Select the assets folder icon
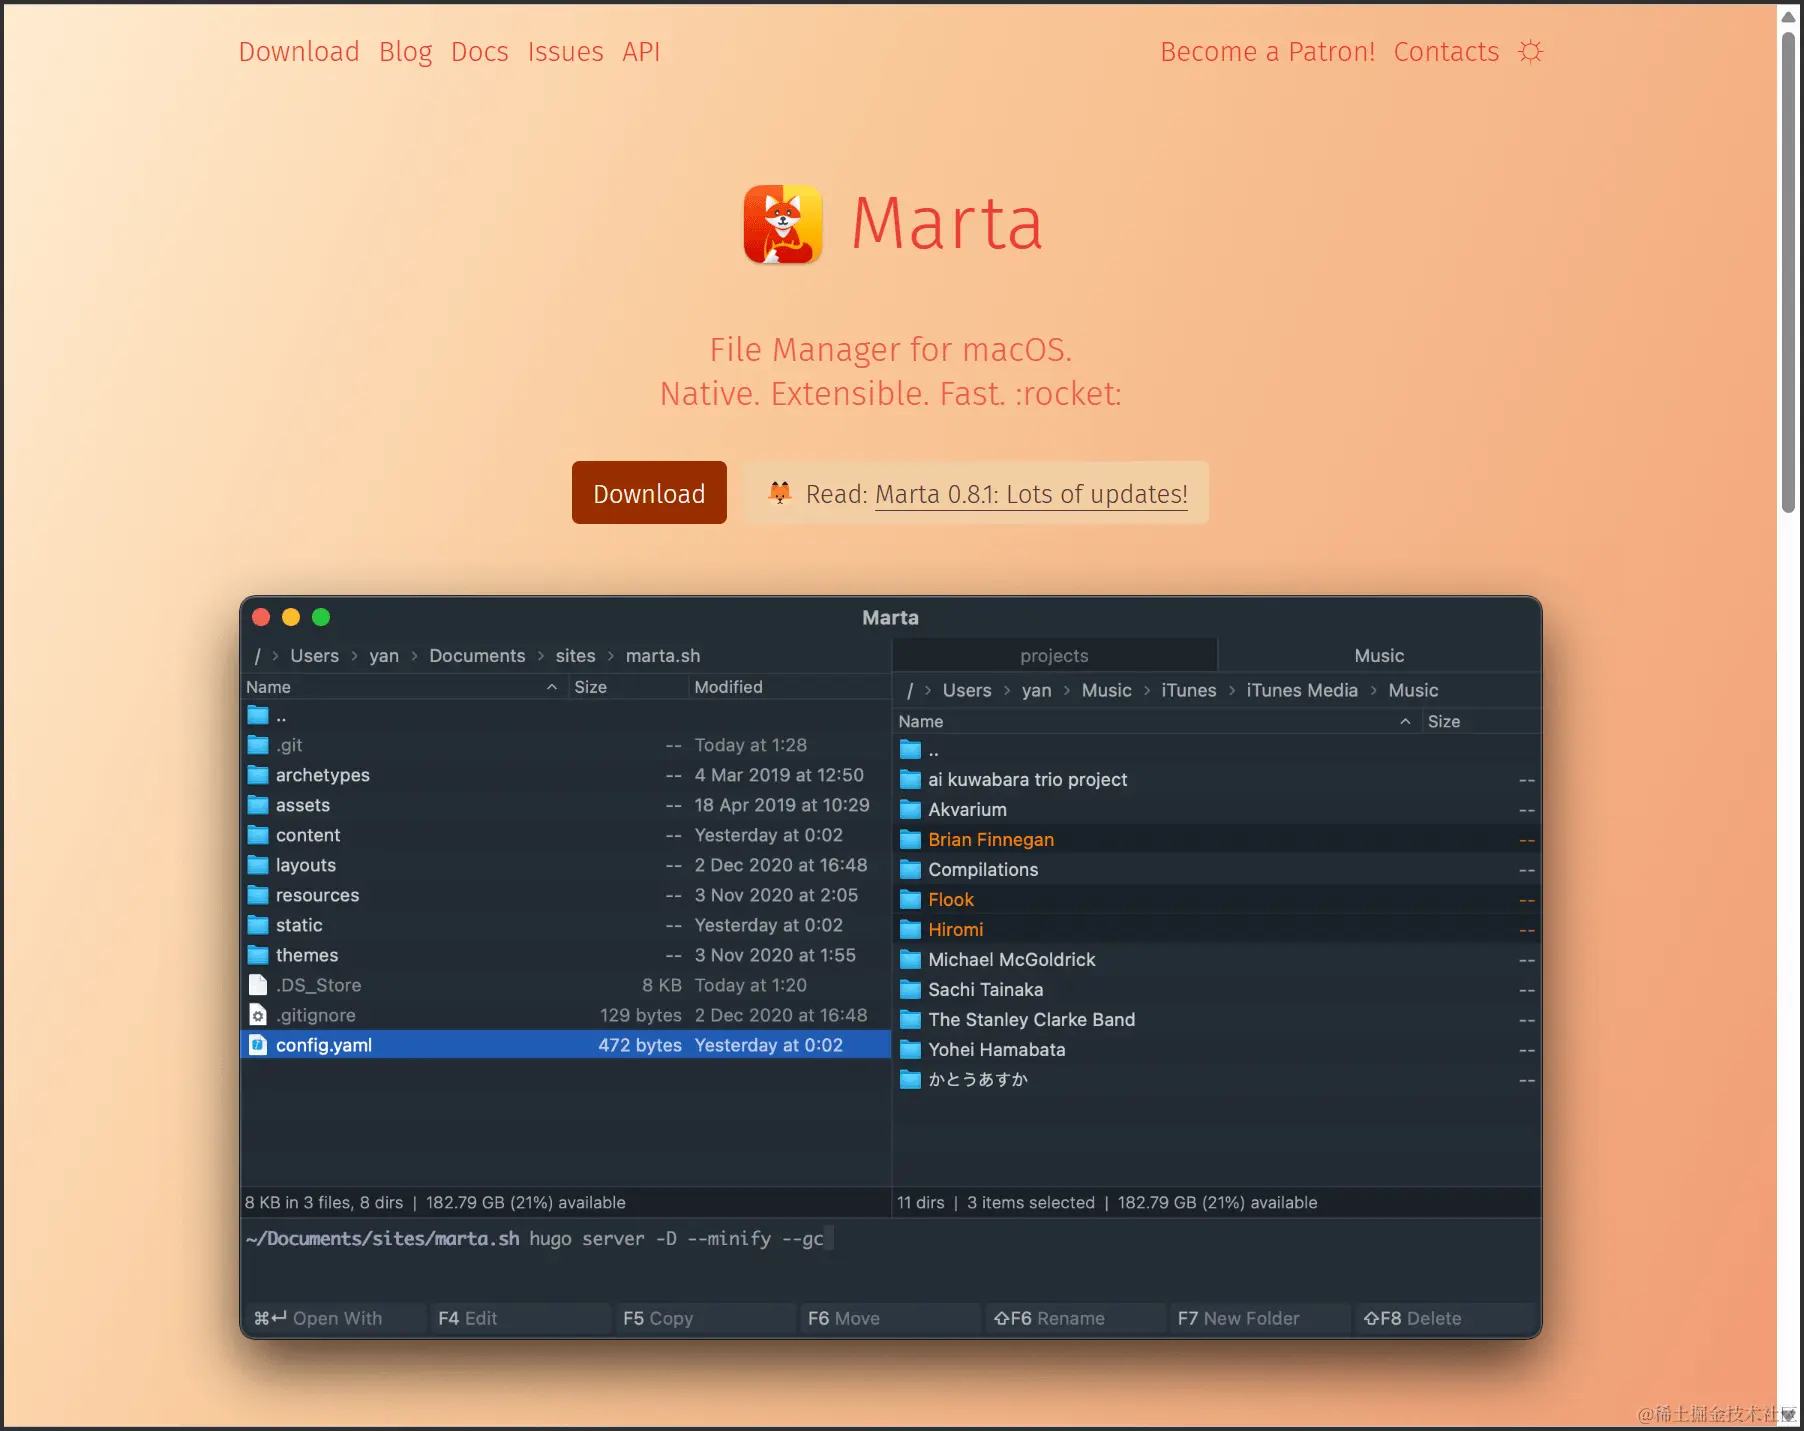This screenshot has height=1431, width=1804. [258, 805]
